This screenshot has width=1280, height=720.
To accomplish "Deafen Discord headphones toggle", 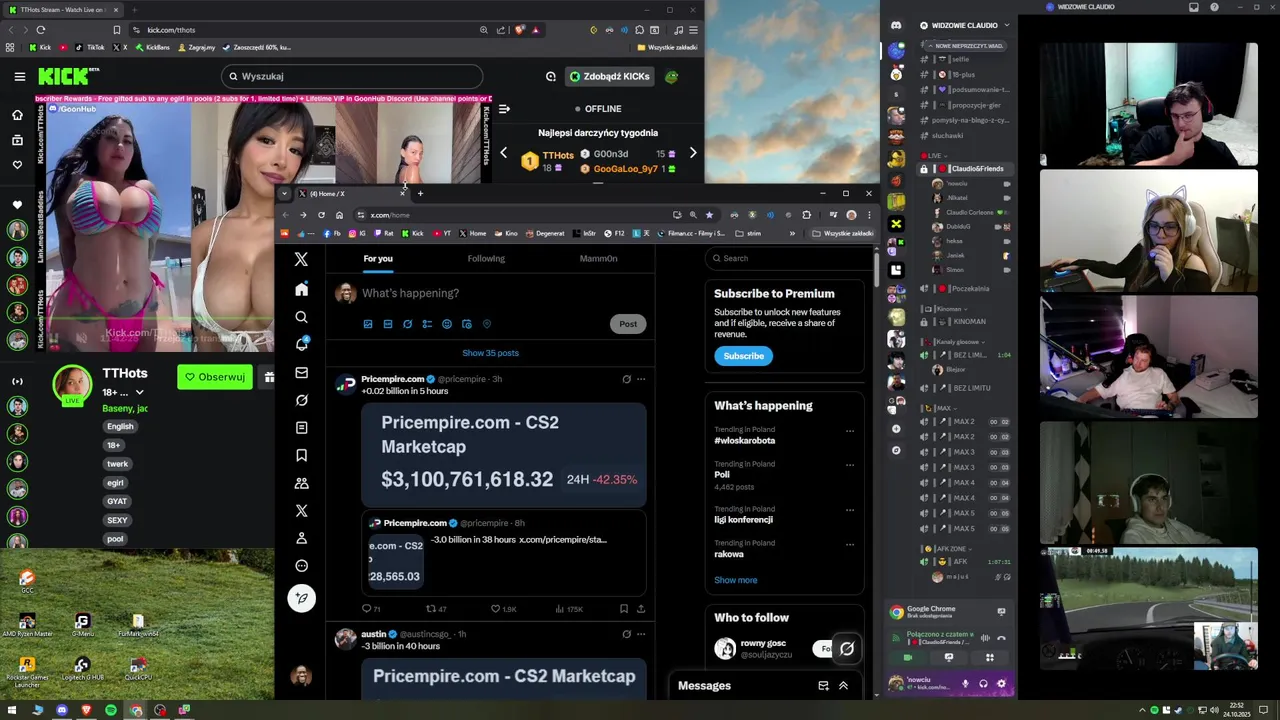I will click(x=983, y=684).
